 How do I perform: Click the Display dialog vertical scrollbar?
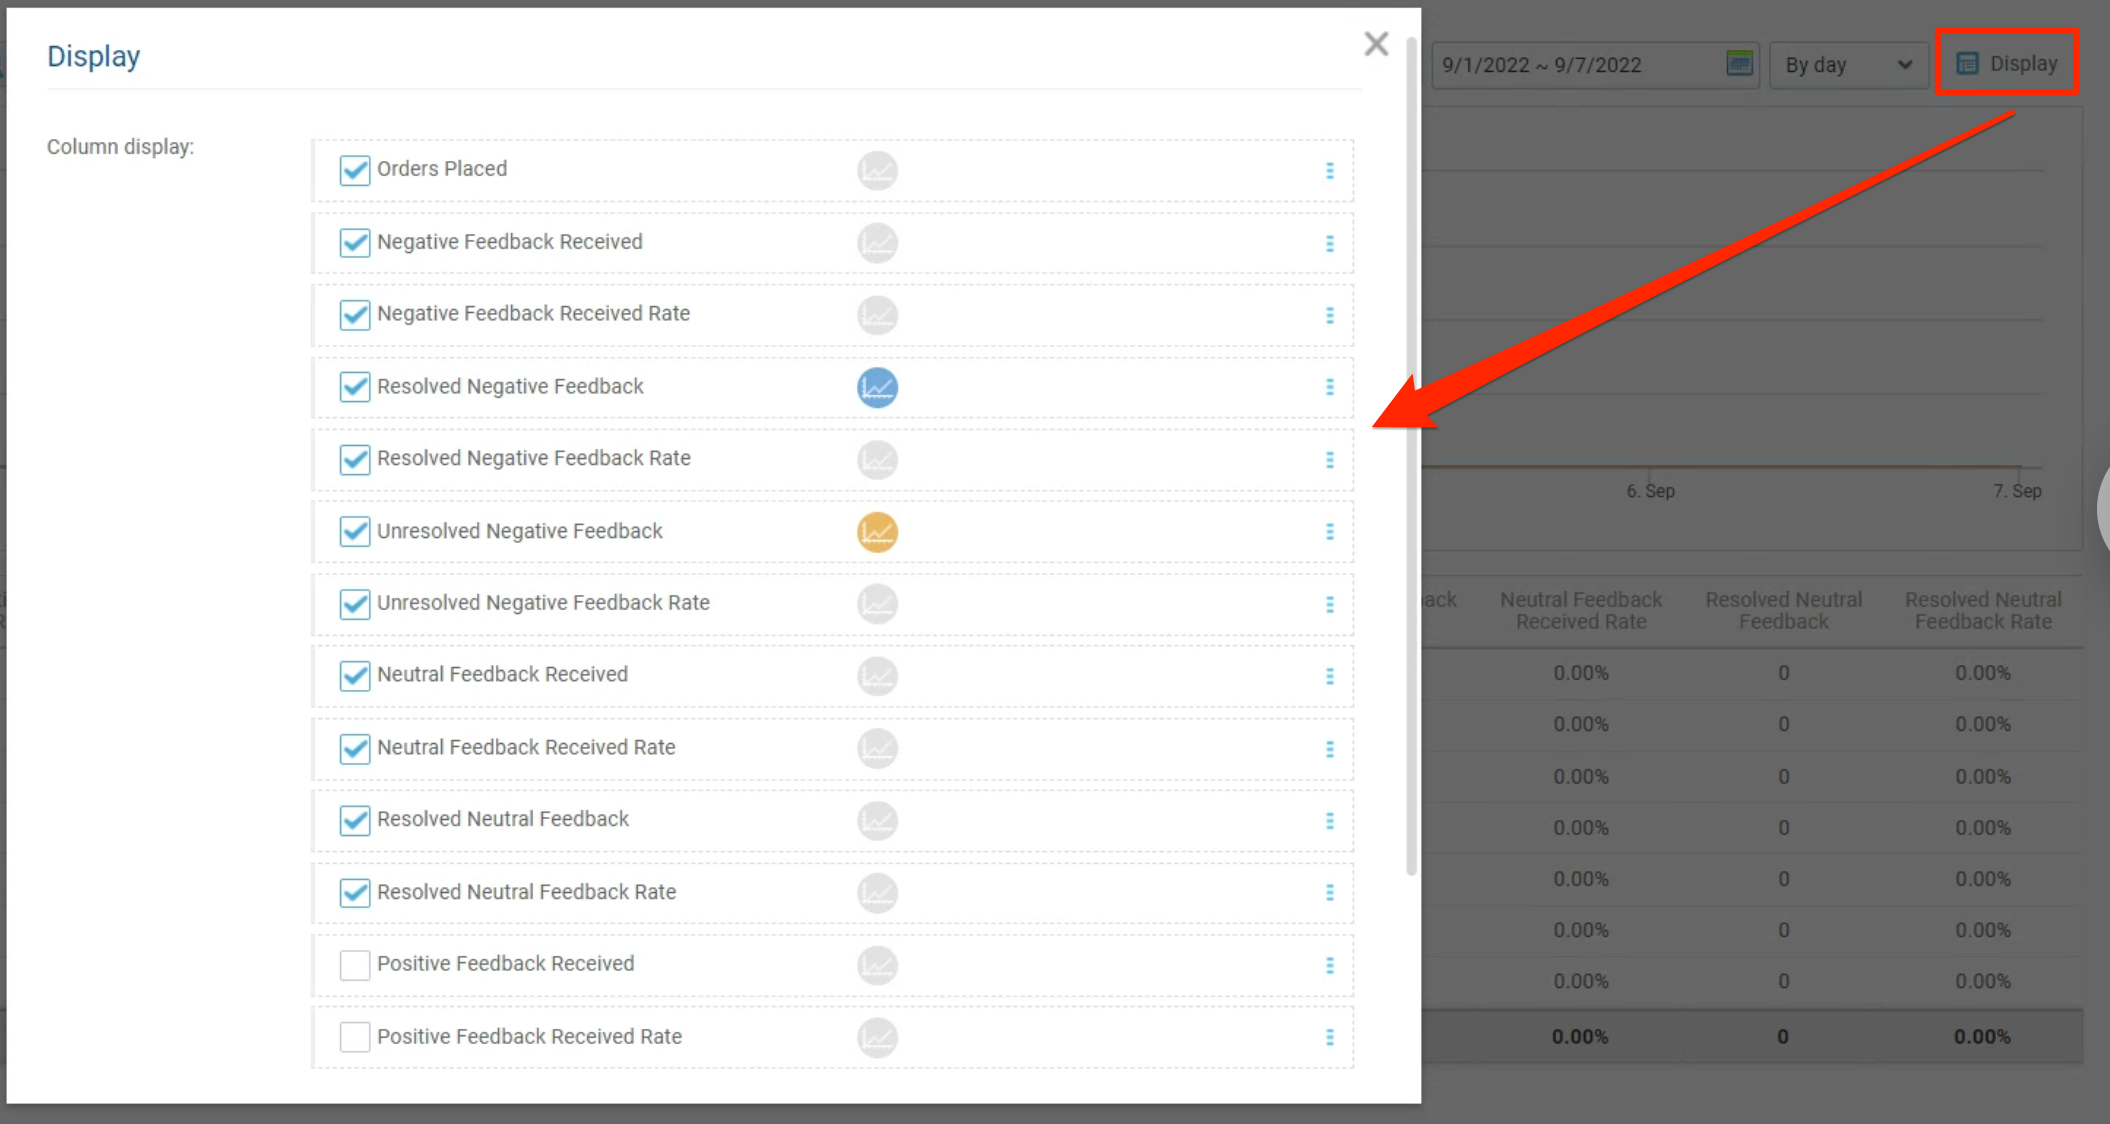[1411, 456]
